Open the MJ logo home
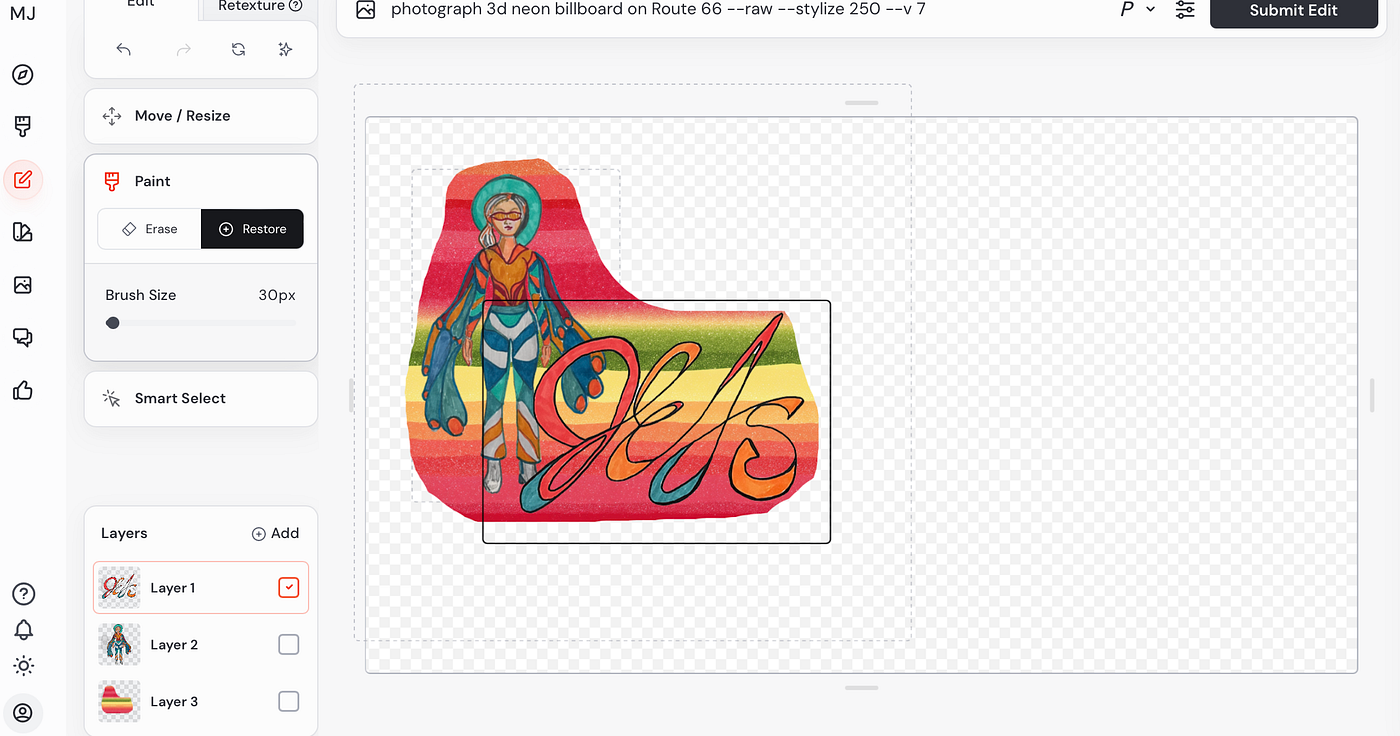 click(23, 11)
